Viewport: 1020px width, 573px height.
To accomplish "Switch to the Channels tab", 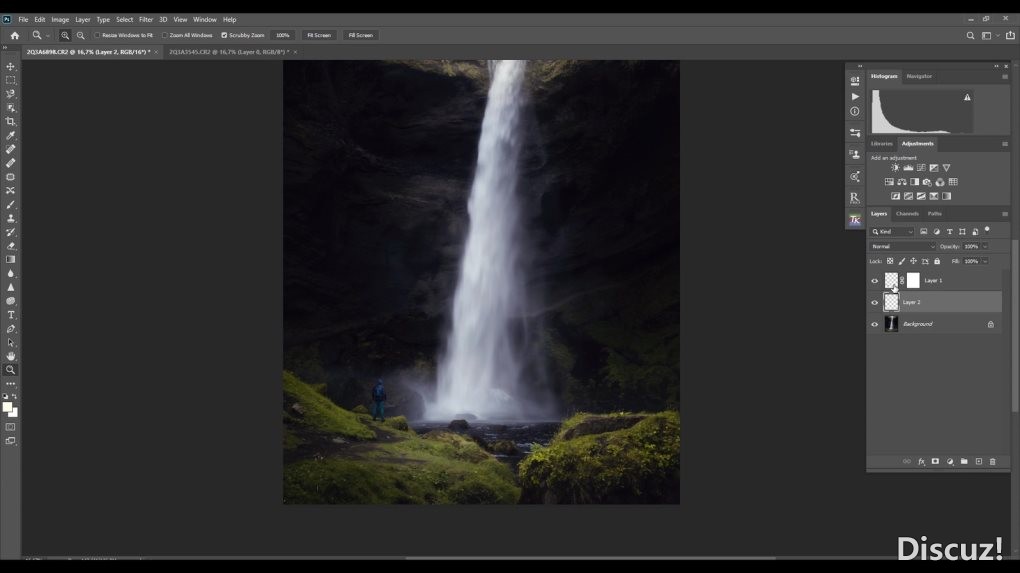I will pyautogui.click(x=907, y=213).
